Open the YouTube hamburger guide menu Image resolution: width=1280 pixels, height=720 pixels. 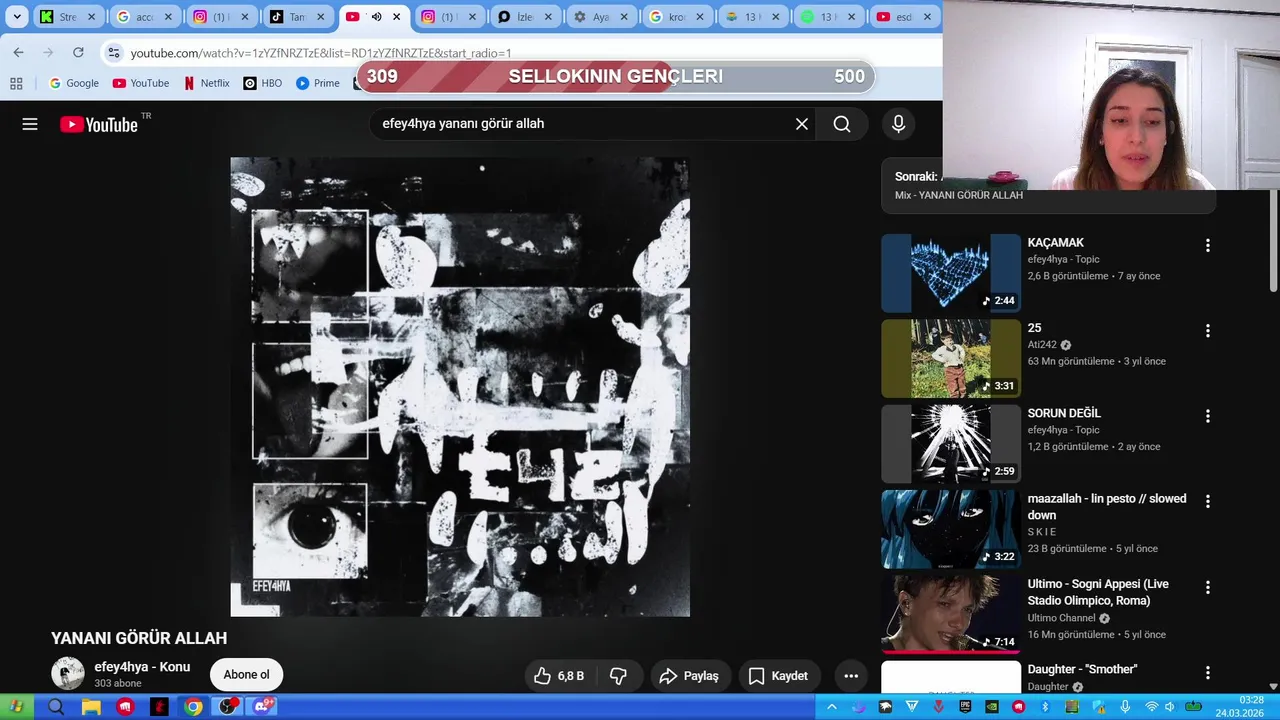[30, 124]
